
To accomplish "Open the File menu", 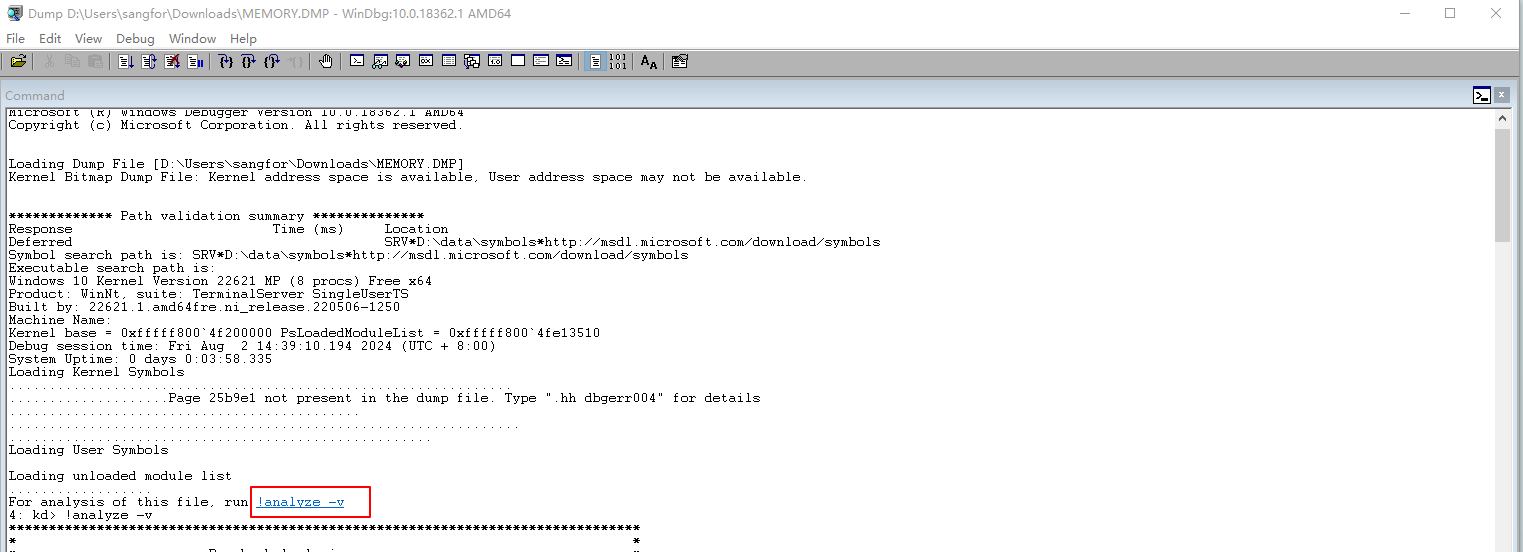I will (16, 38).
